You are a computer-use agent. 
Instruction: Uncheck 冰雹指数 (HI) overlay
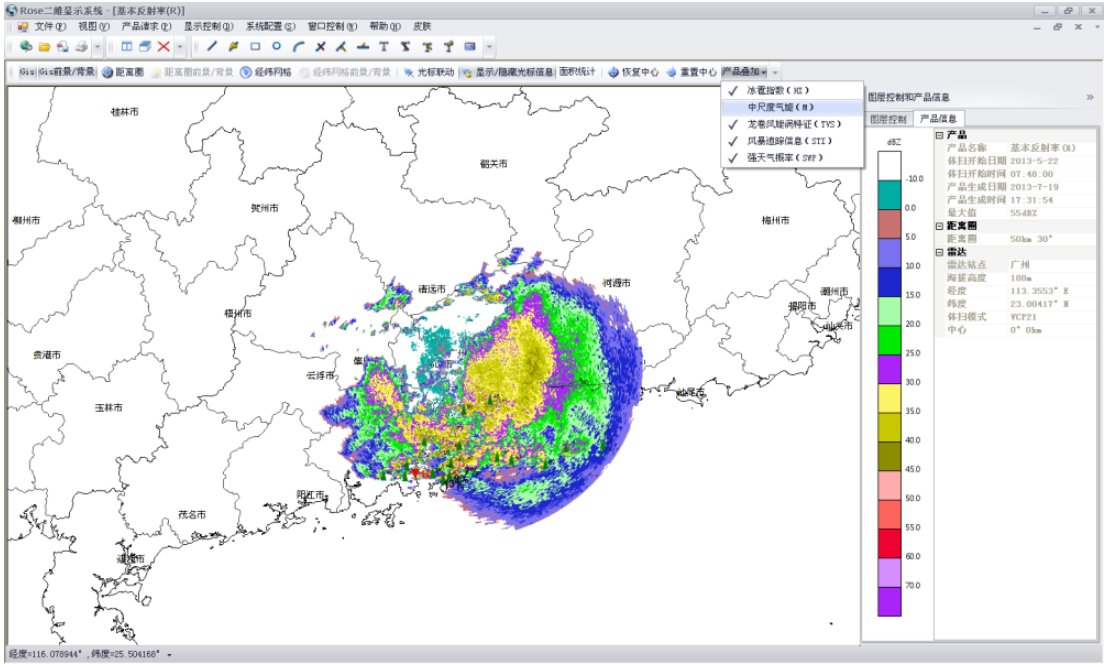[792, 90]
